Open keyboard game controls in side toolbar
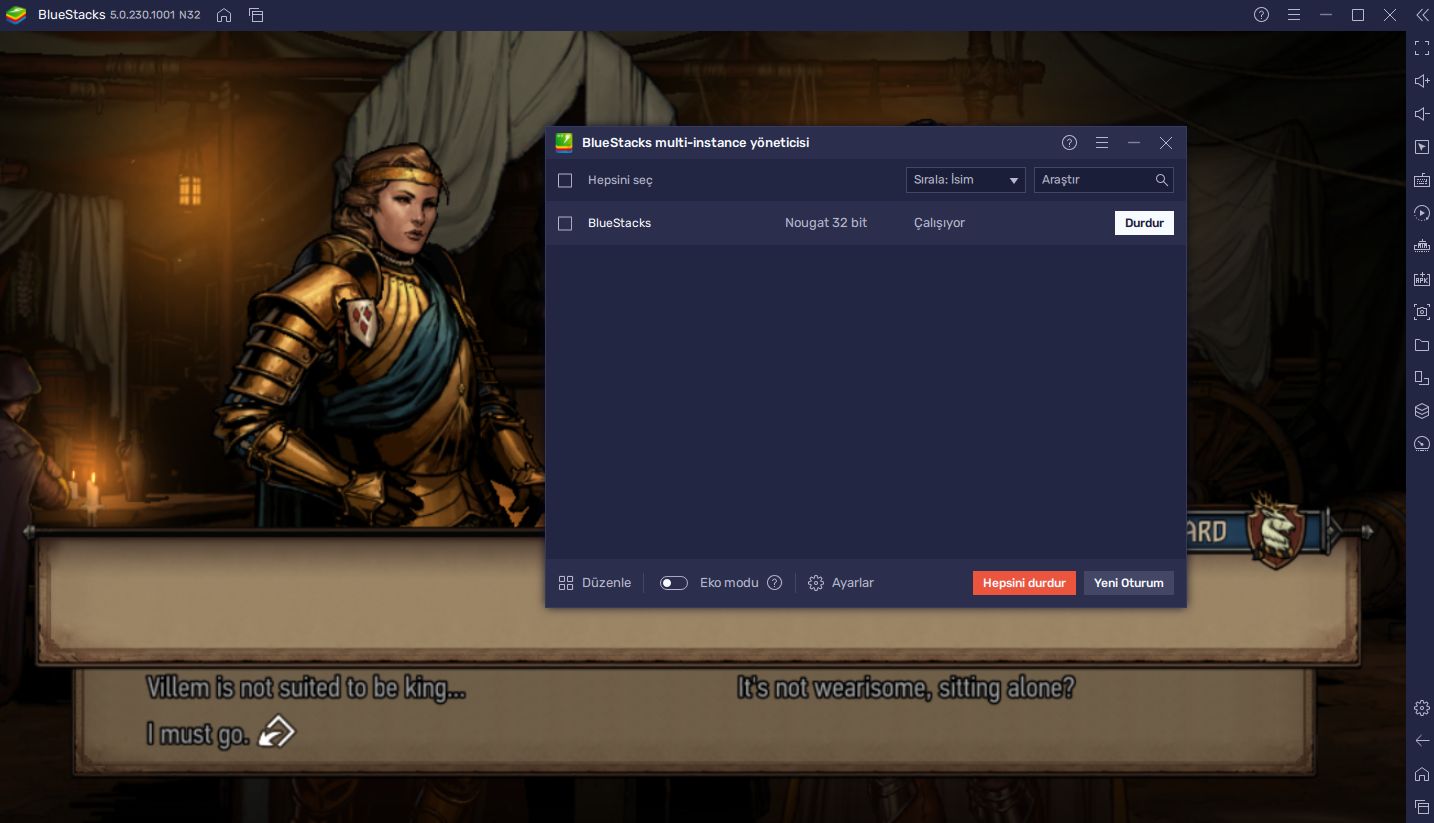The width and height of the screenshot is (1434, 823). 1422,180
